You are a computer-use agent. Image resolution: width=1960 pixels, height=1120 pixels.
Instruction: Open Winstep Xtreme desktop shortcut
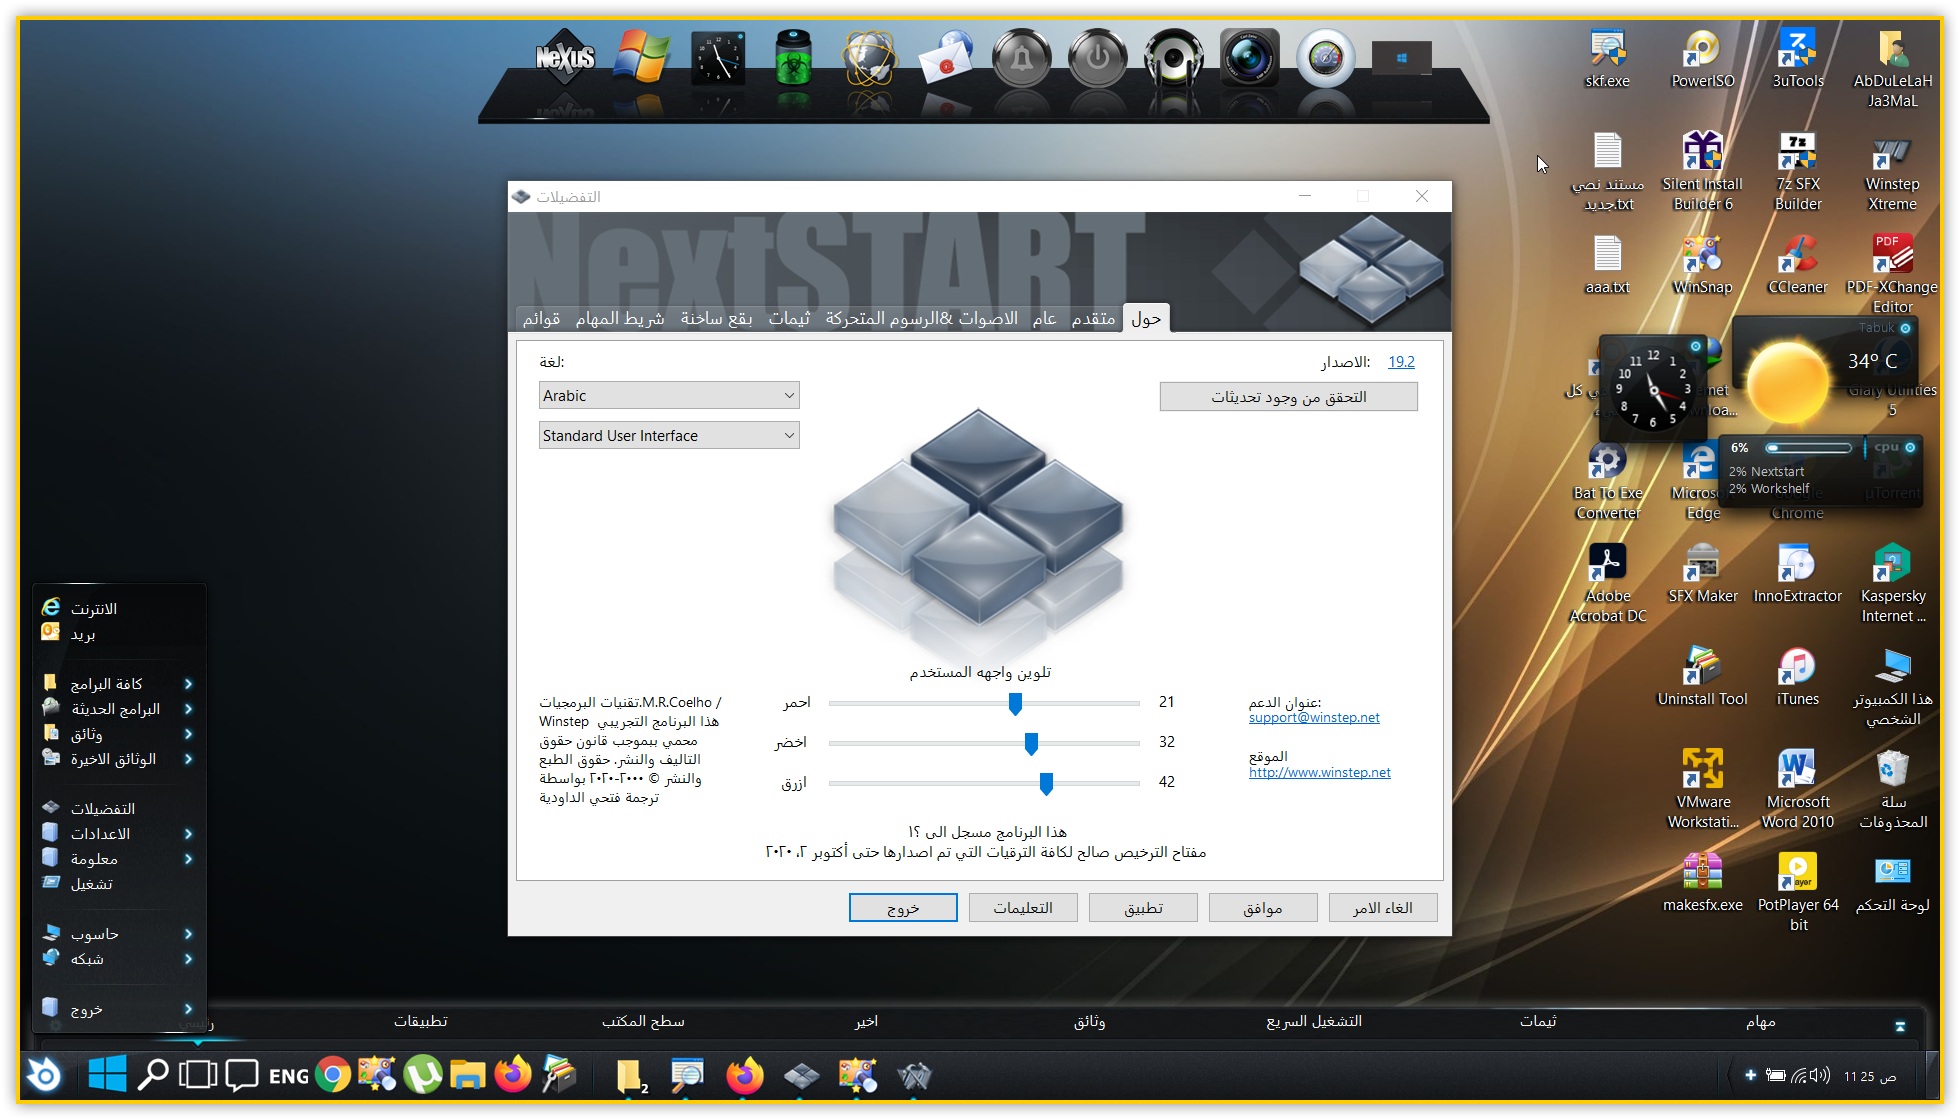(1892, 174)
